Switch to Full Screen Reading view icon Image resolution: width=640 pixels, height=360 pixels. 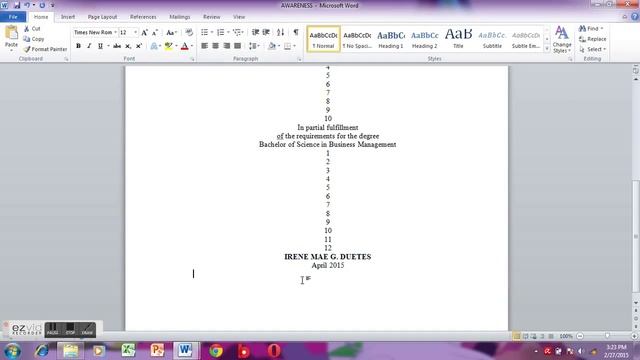(525, 336)
